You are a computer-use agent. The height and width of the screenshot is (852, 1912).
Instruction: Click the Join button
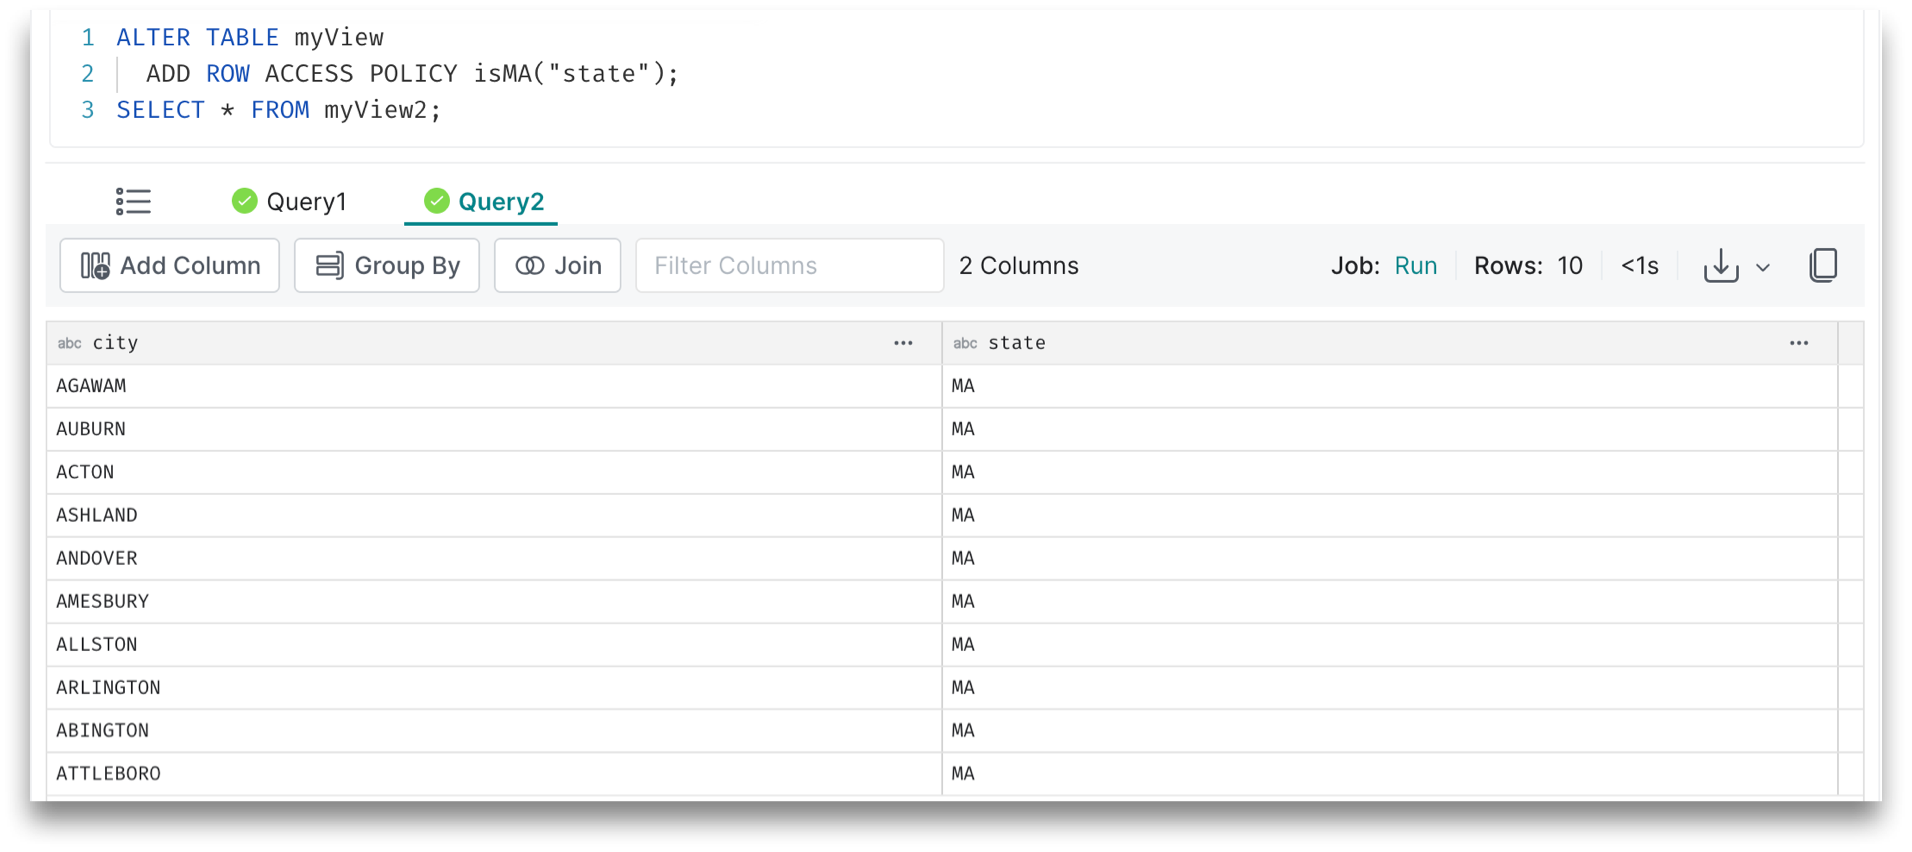557,266
